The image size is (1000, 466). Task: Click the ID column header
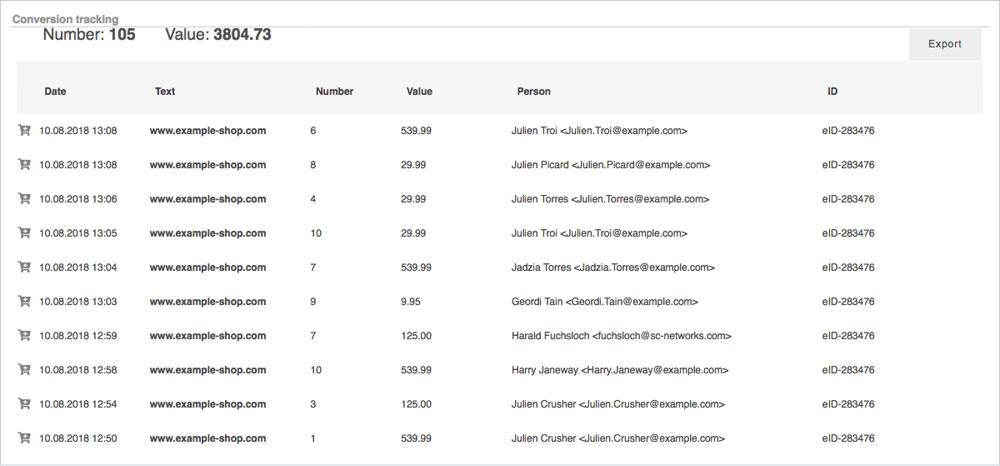click(x=832, y=91)
